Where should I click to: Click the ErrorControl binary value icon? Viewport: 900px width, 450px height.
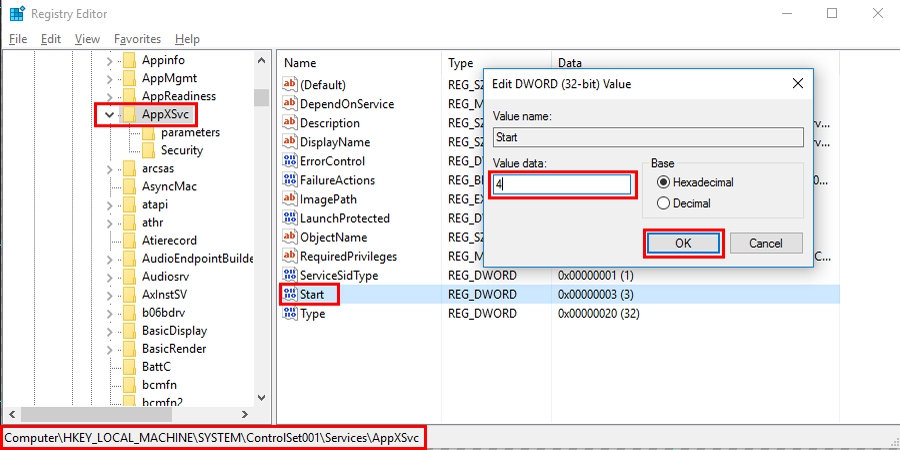(x=290, y=161)
